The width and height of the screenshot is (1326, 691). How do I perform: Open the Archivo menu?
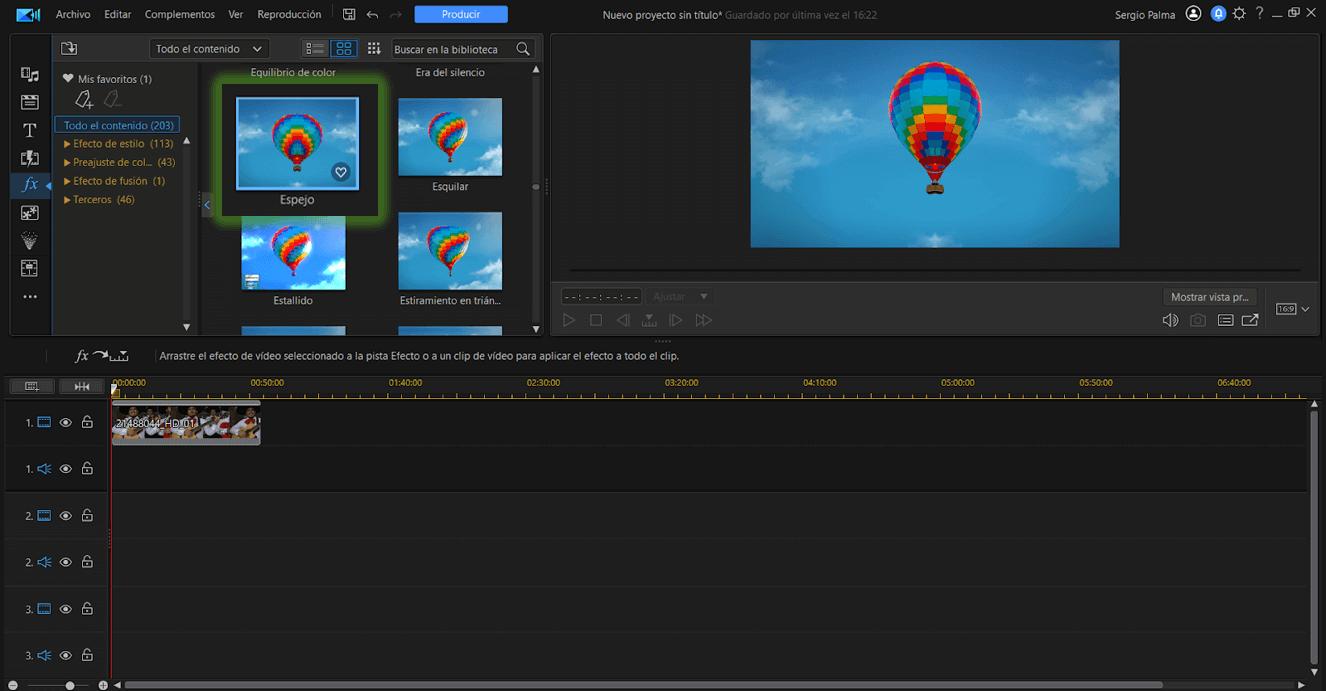coord(73,15)
